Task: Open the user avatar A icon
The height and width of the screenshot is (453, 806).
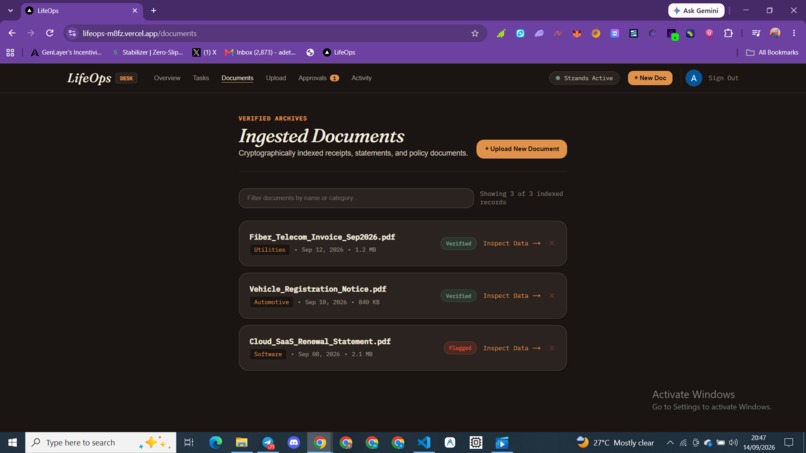Action: (693, 78)
